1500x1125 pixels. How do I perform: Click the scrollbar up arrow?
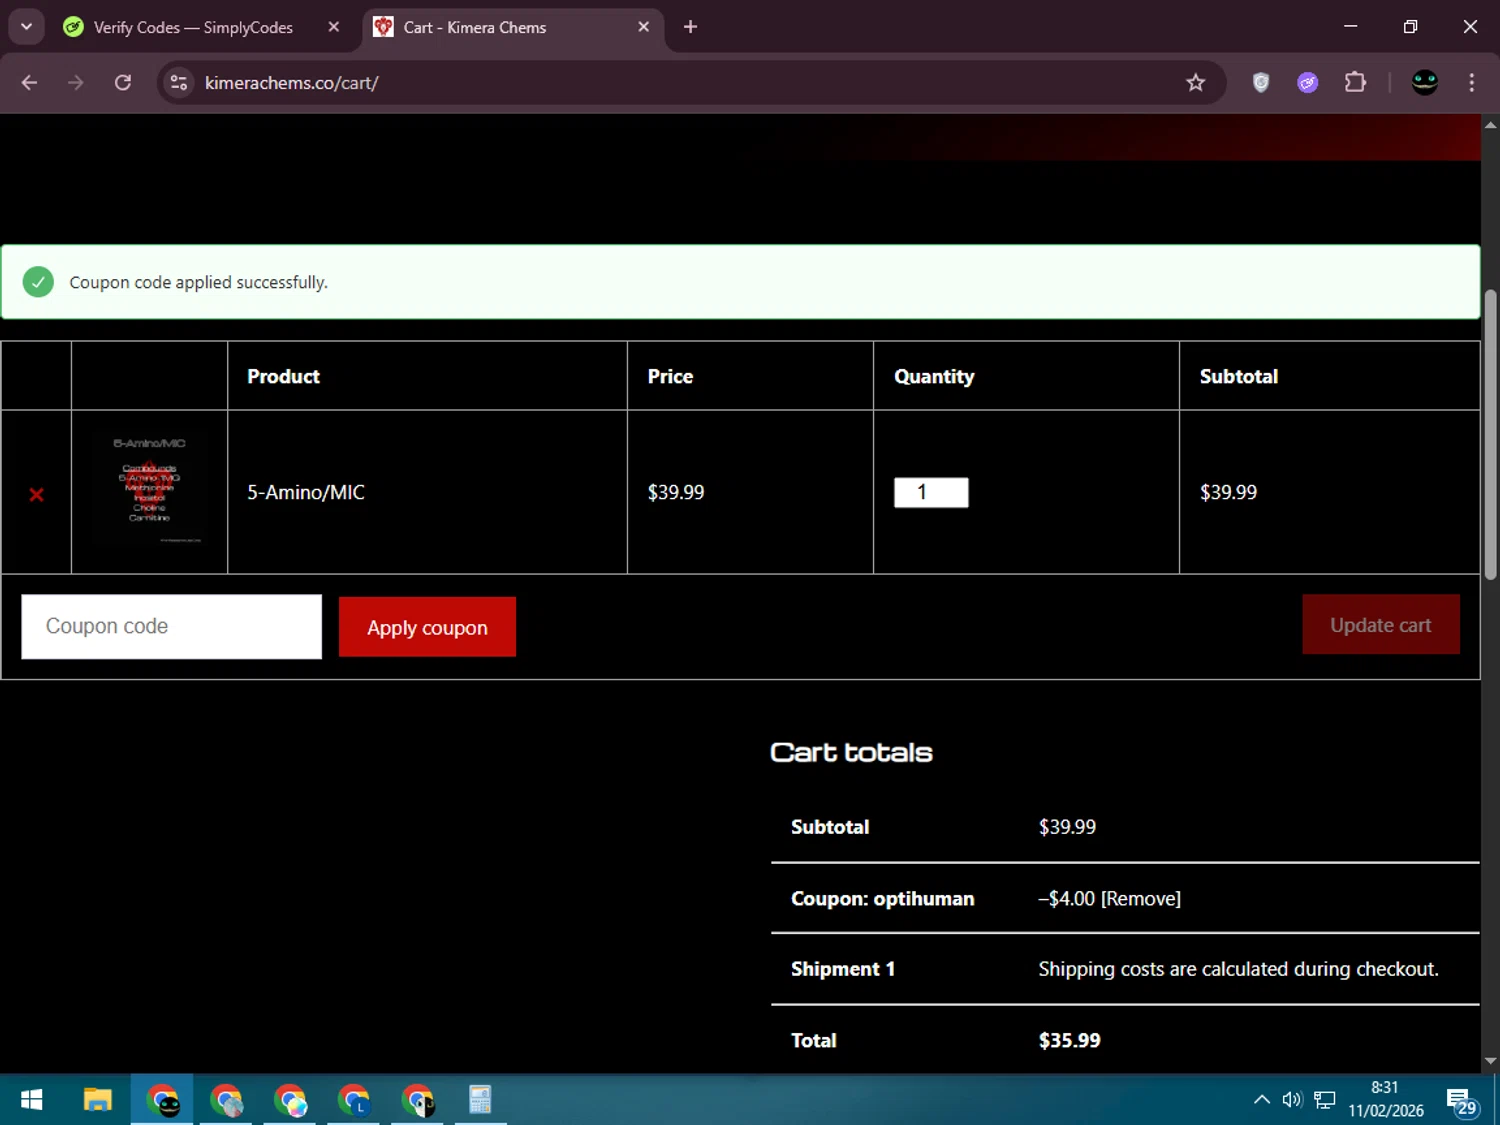(1490, 125)
